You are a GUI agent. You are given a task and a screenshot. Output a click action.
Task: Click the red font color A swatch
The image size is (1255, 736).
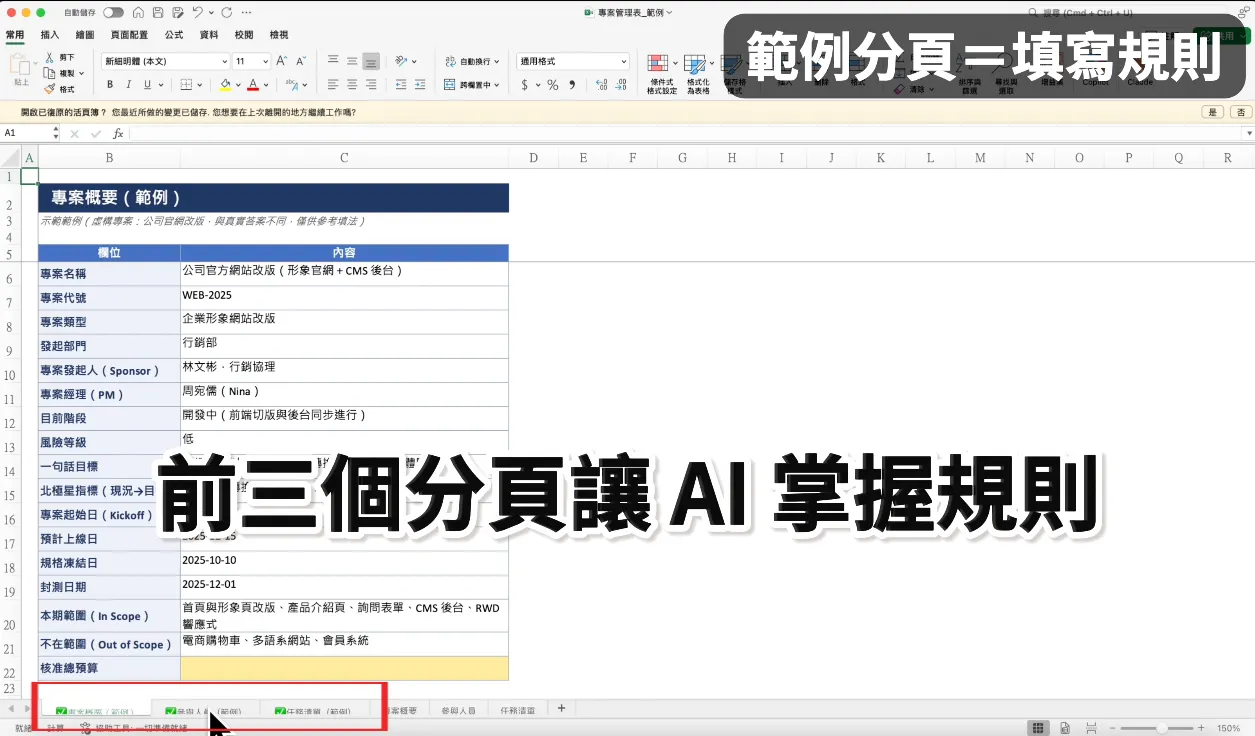click(253, 85)
